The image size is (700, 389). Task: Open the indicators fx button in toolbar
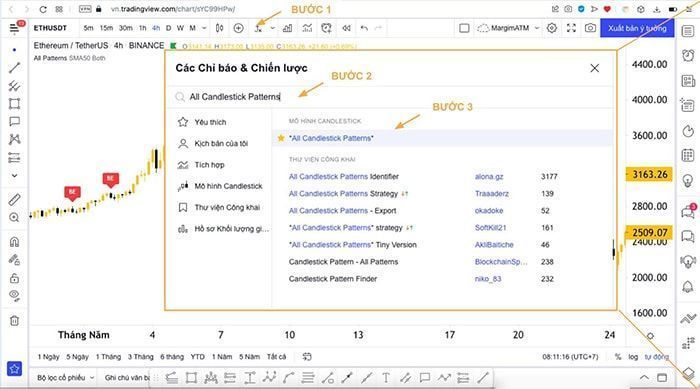pos(258,28)
